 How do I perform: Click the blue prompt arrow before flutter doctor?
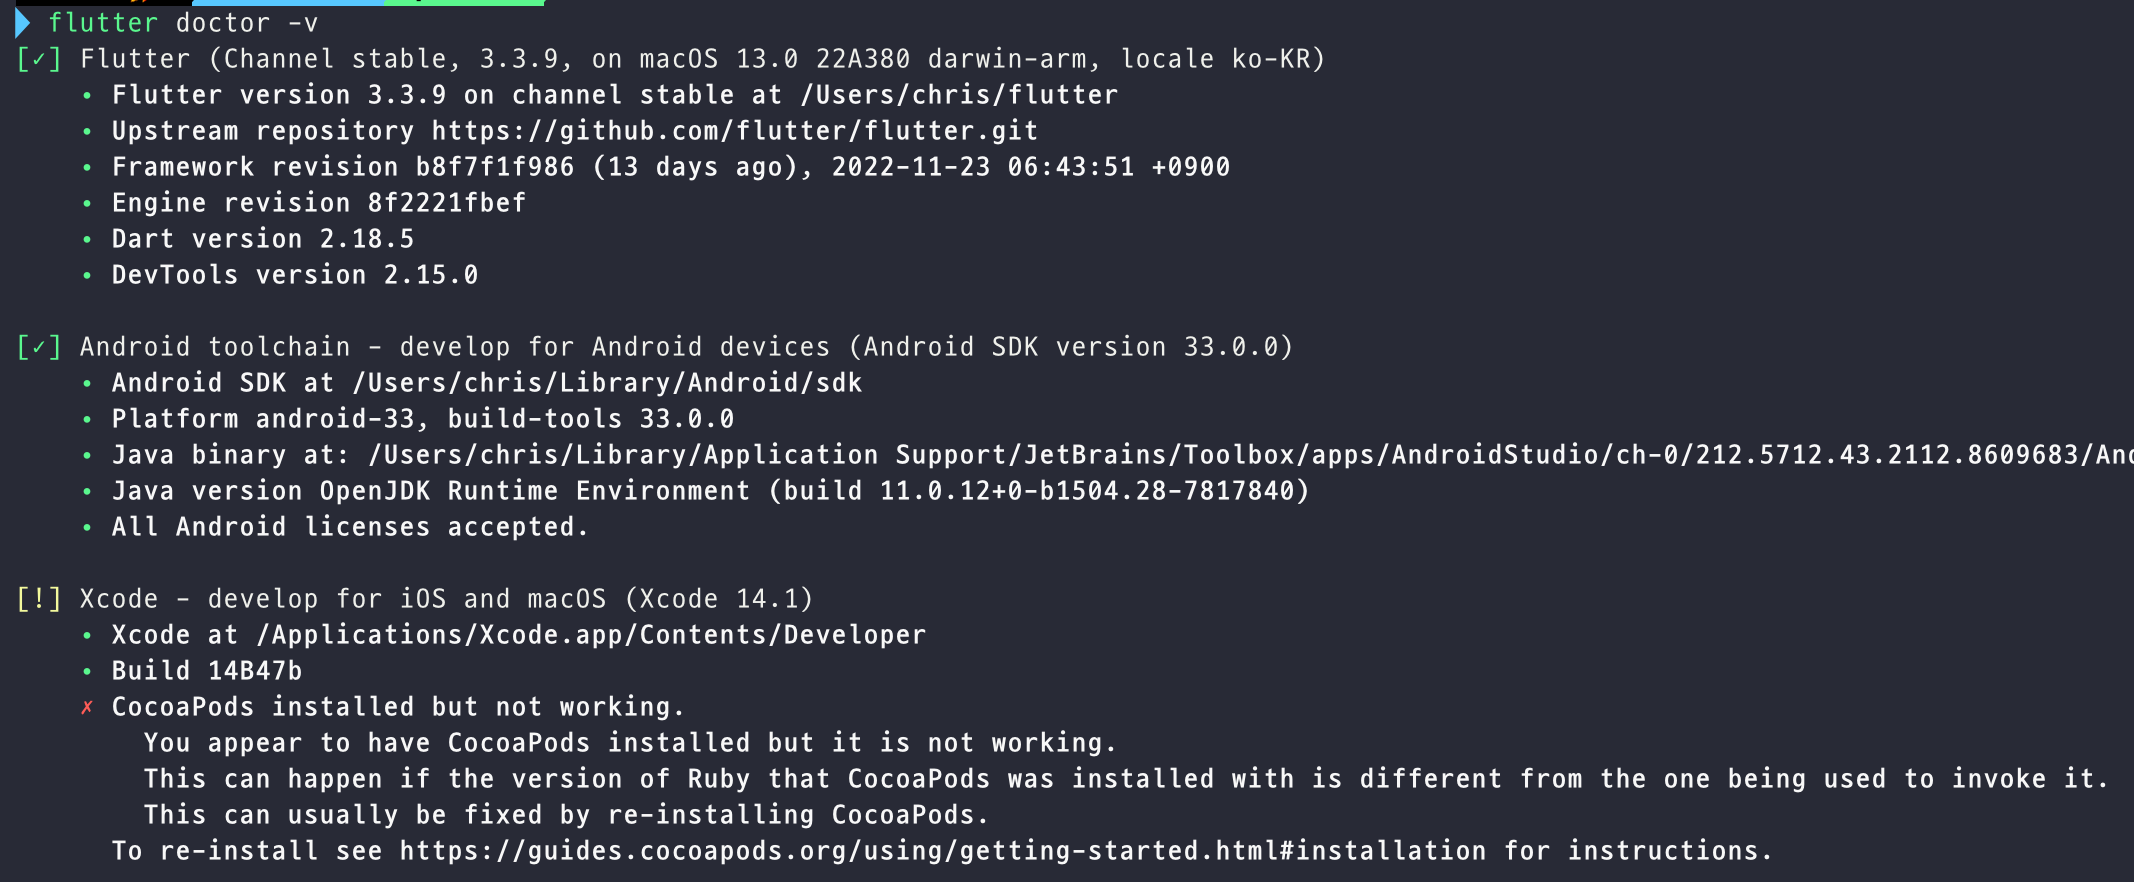tap(23, 23)
